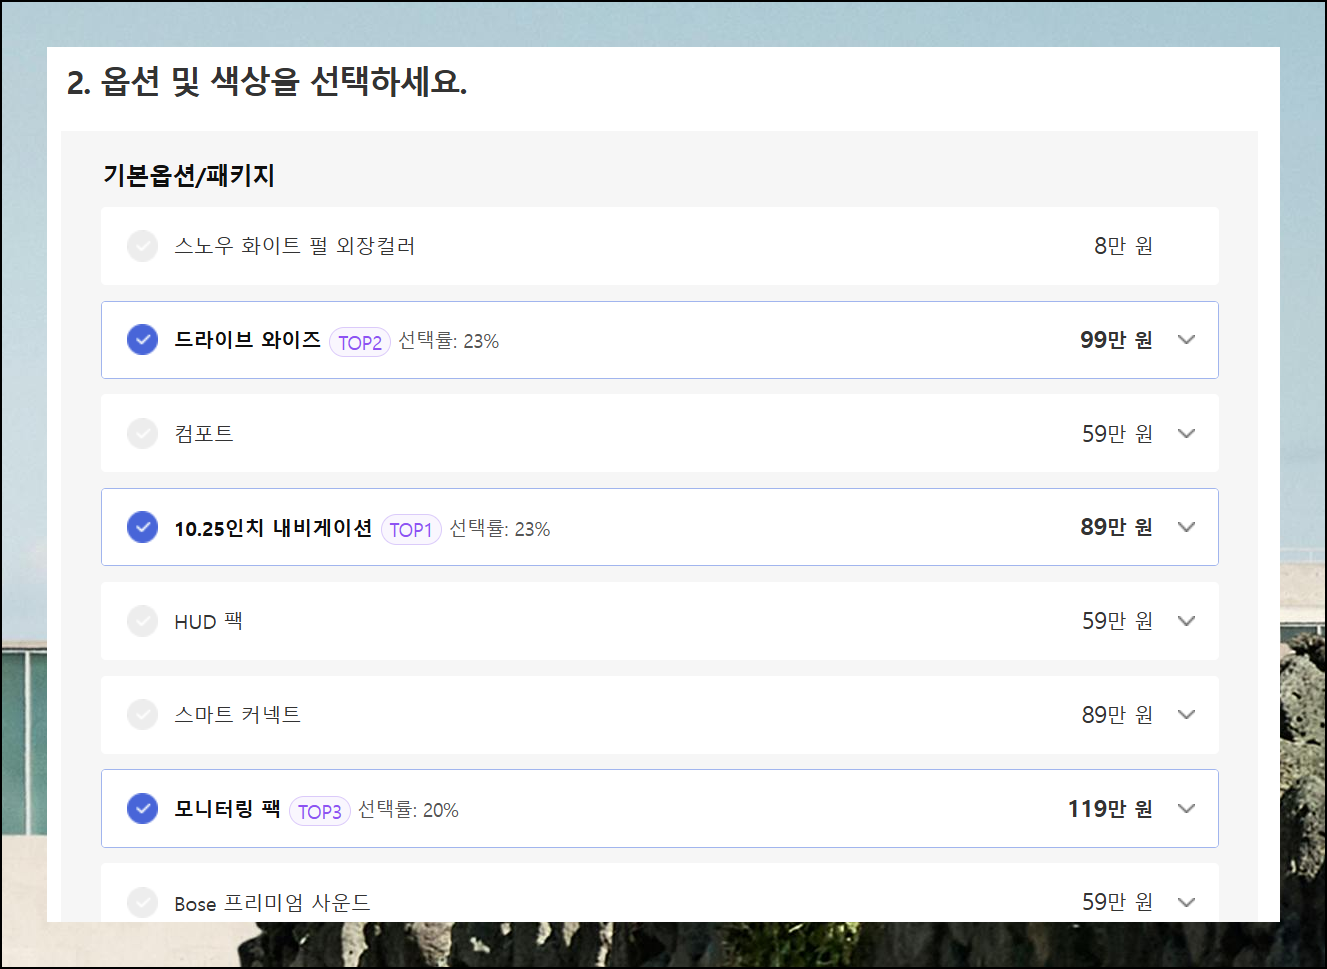This screenshot has height=969, width=1327.
Task: Expand Bose 프리미엄 사운드 row chevron
Action: (1187, 902)
